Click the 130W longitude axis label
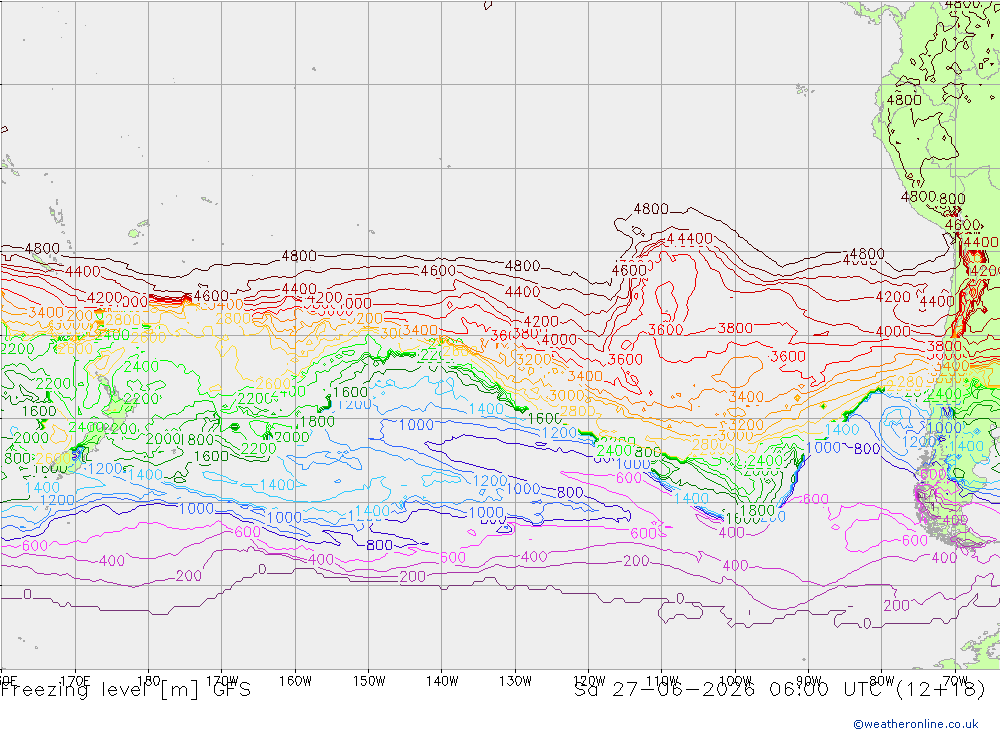 [515, 681]
